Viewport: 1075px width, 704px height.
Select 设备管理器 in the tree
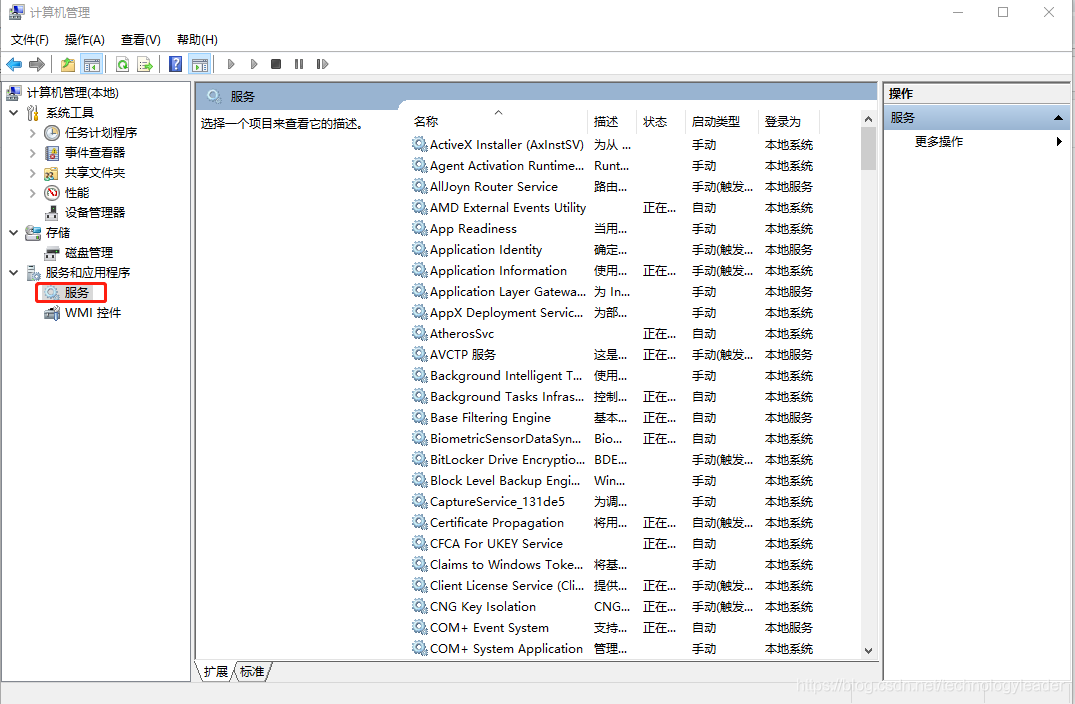tap(95, 213)
